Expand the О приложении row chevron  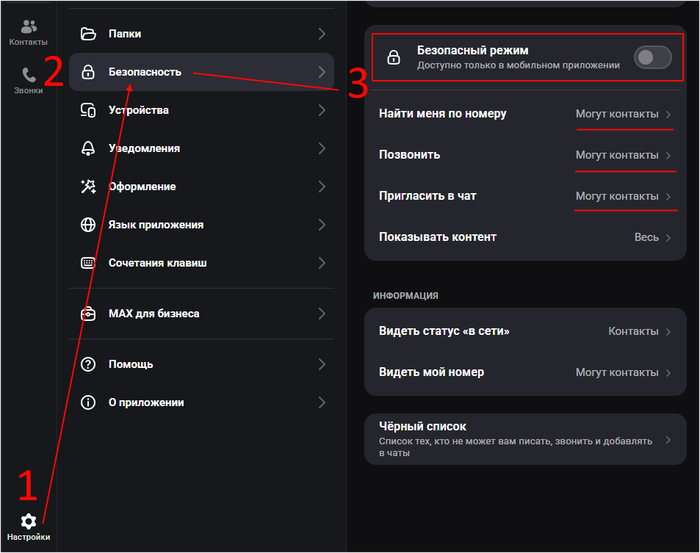tap(321, 403)
